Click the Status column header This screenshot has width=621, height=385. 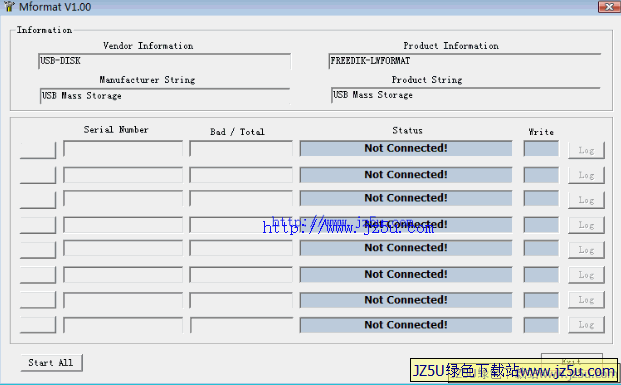pos(408,130)
